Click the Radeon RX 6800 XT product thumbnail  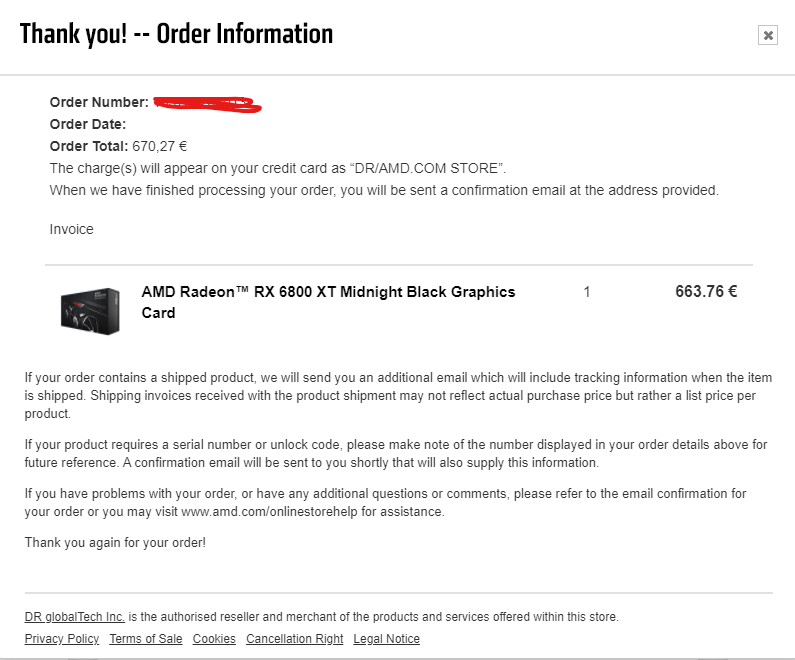(x=90, y=310)
